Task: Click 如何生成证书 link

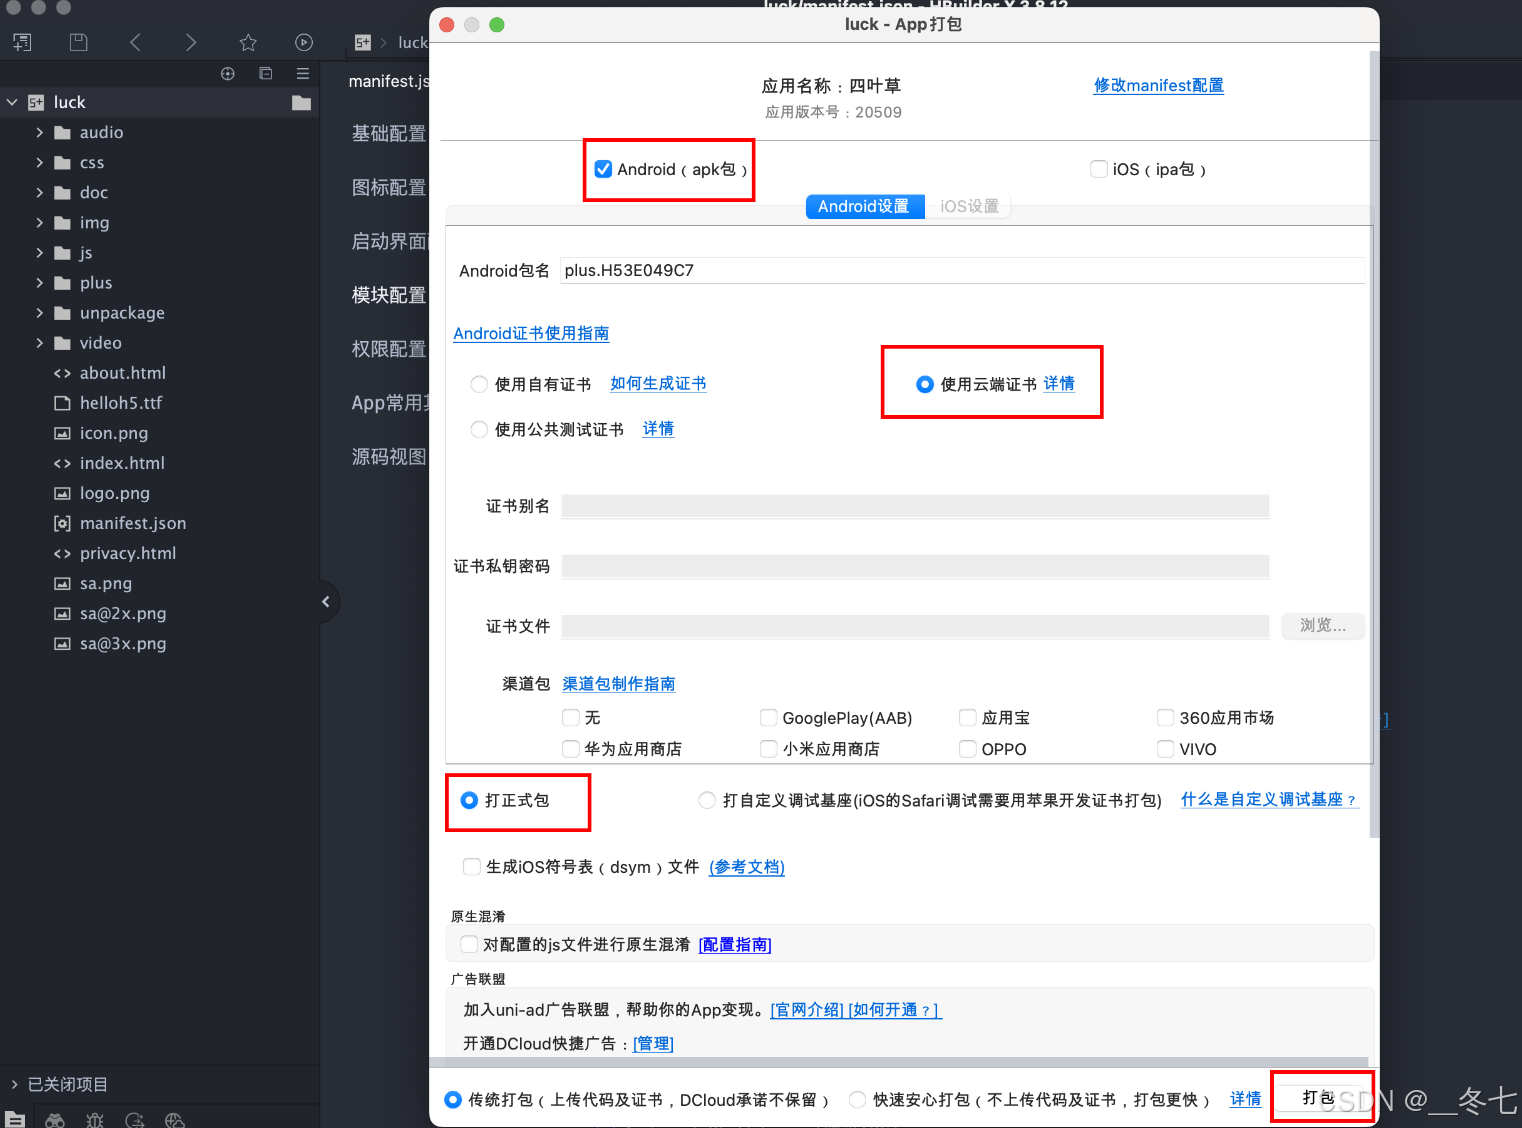Action: click(658, 383)
